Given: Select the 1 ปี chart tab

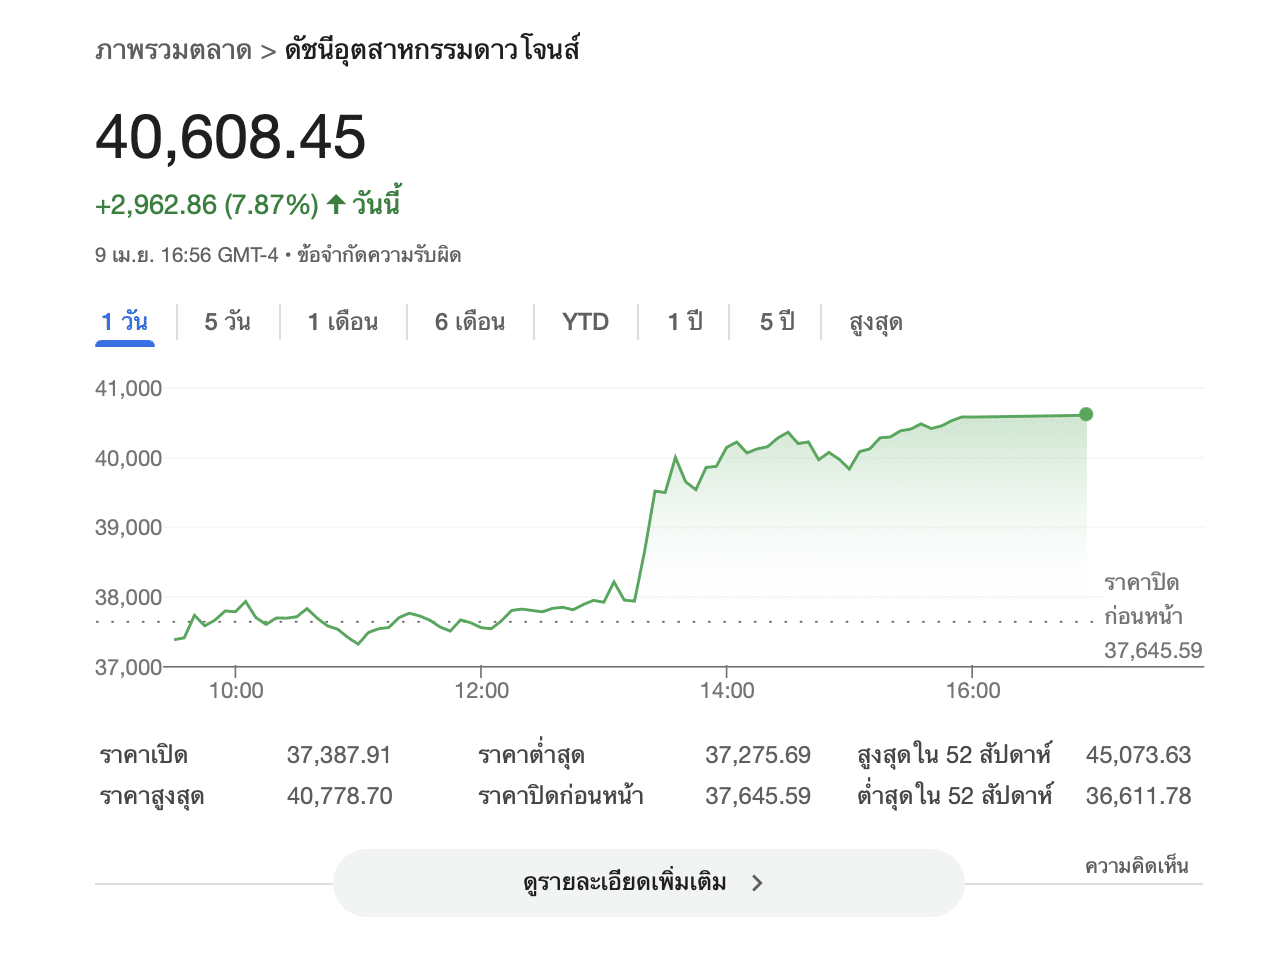Looking at the screenshot, I should 683,321.
